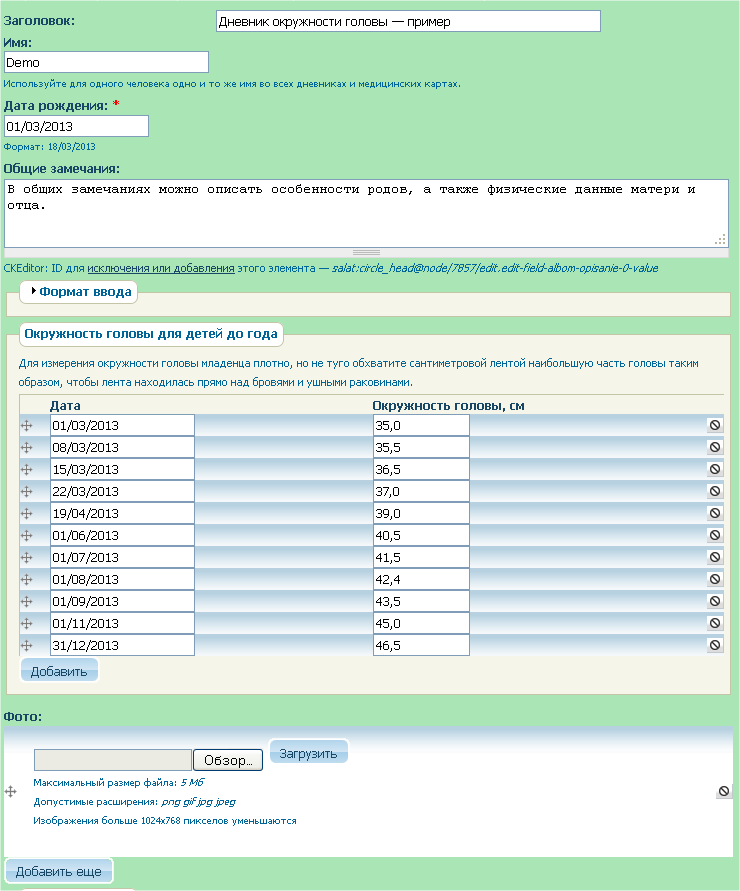Remove the Фото upload item
Screen dimensions: 740x891
pyautogui.click(x=724, y=791)
